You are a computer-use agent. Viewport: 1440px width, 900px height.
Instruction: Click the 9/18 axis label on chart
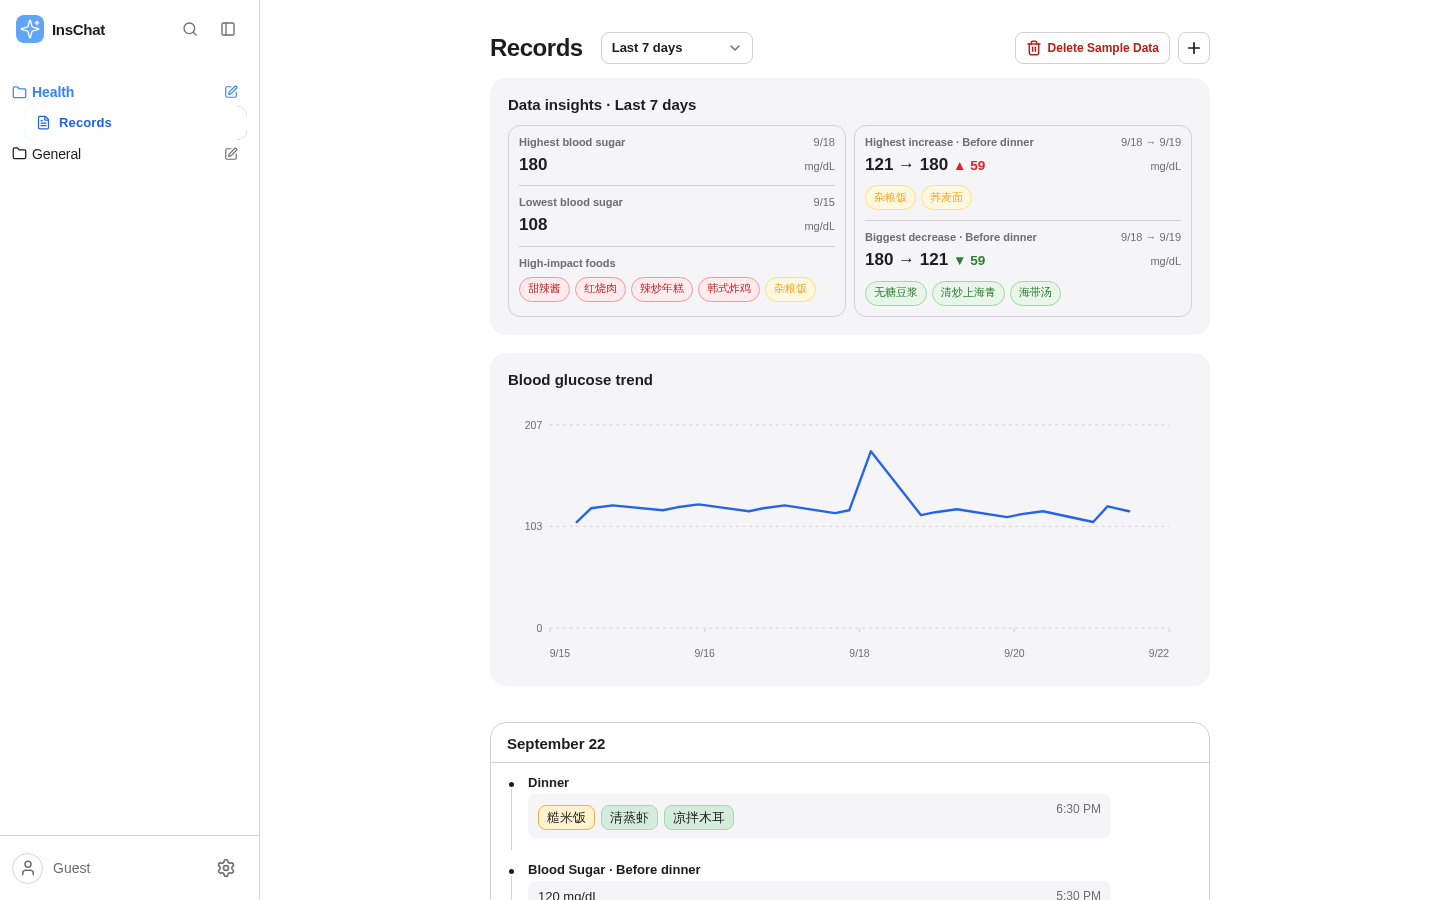pos(859,653)
